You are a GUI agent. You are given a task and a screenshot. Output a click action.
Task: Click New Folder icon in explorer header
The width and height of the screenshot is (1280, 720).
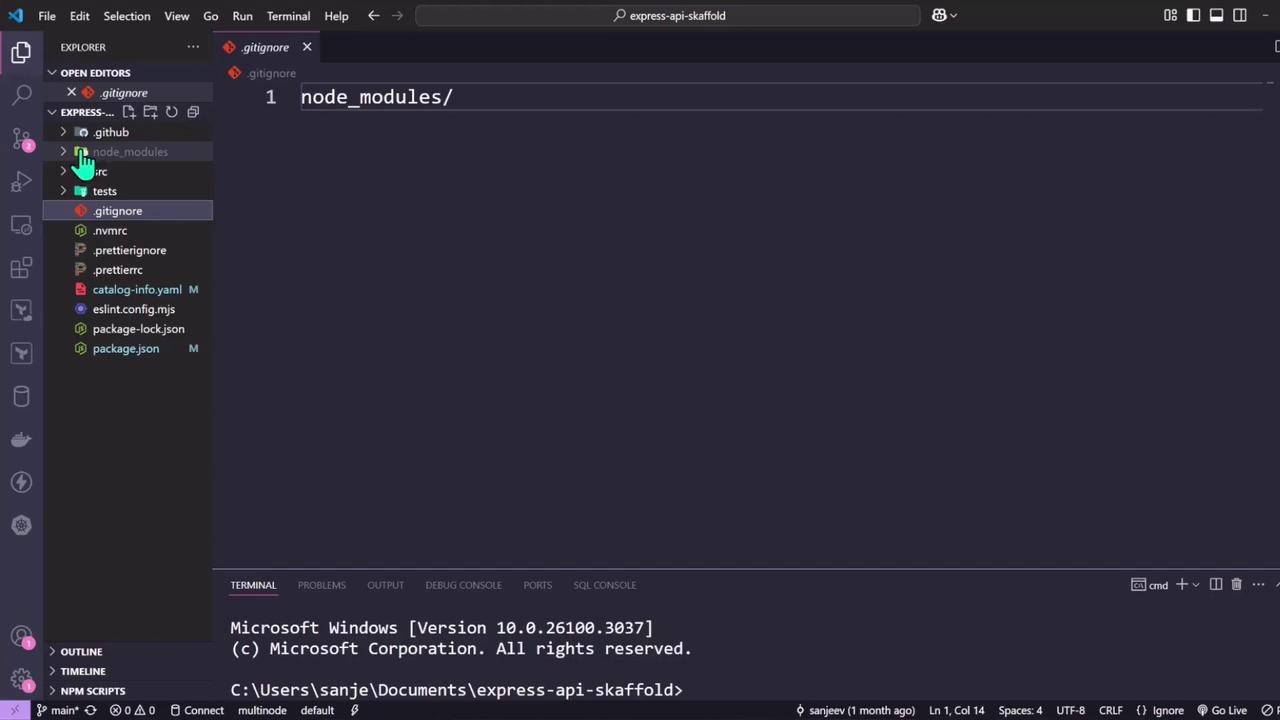(x=150, y=112)
